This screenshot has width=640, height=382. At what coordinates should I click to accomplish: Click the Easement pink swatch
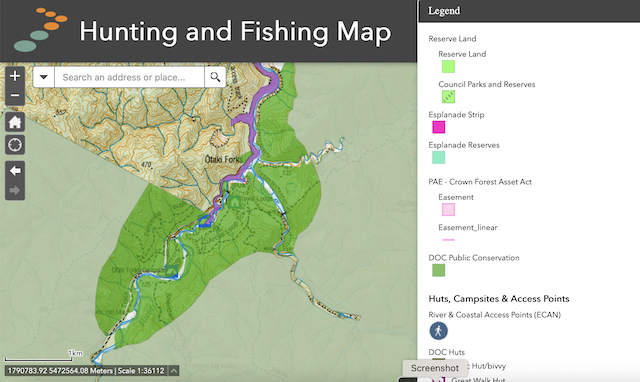click(448, 209)
